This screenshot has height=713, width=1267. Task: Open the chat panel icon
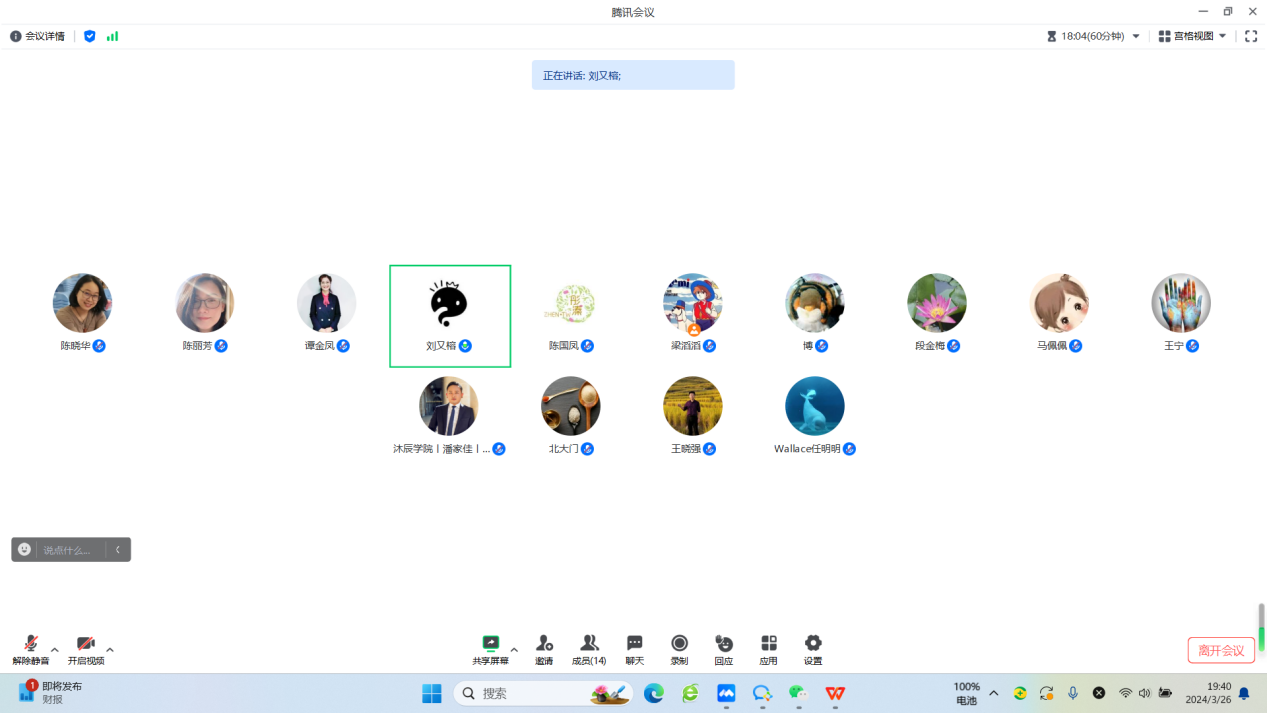[634, 644]
